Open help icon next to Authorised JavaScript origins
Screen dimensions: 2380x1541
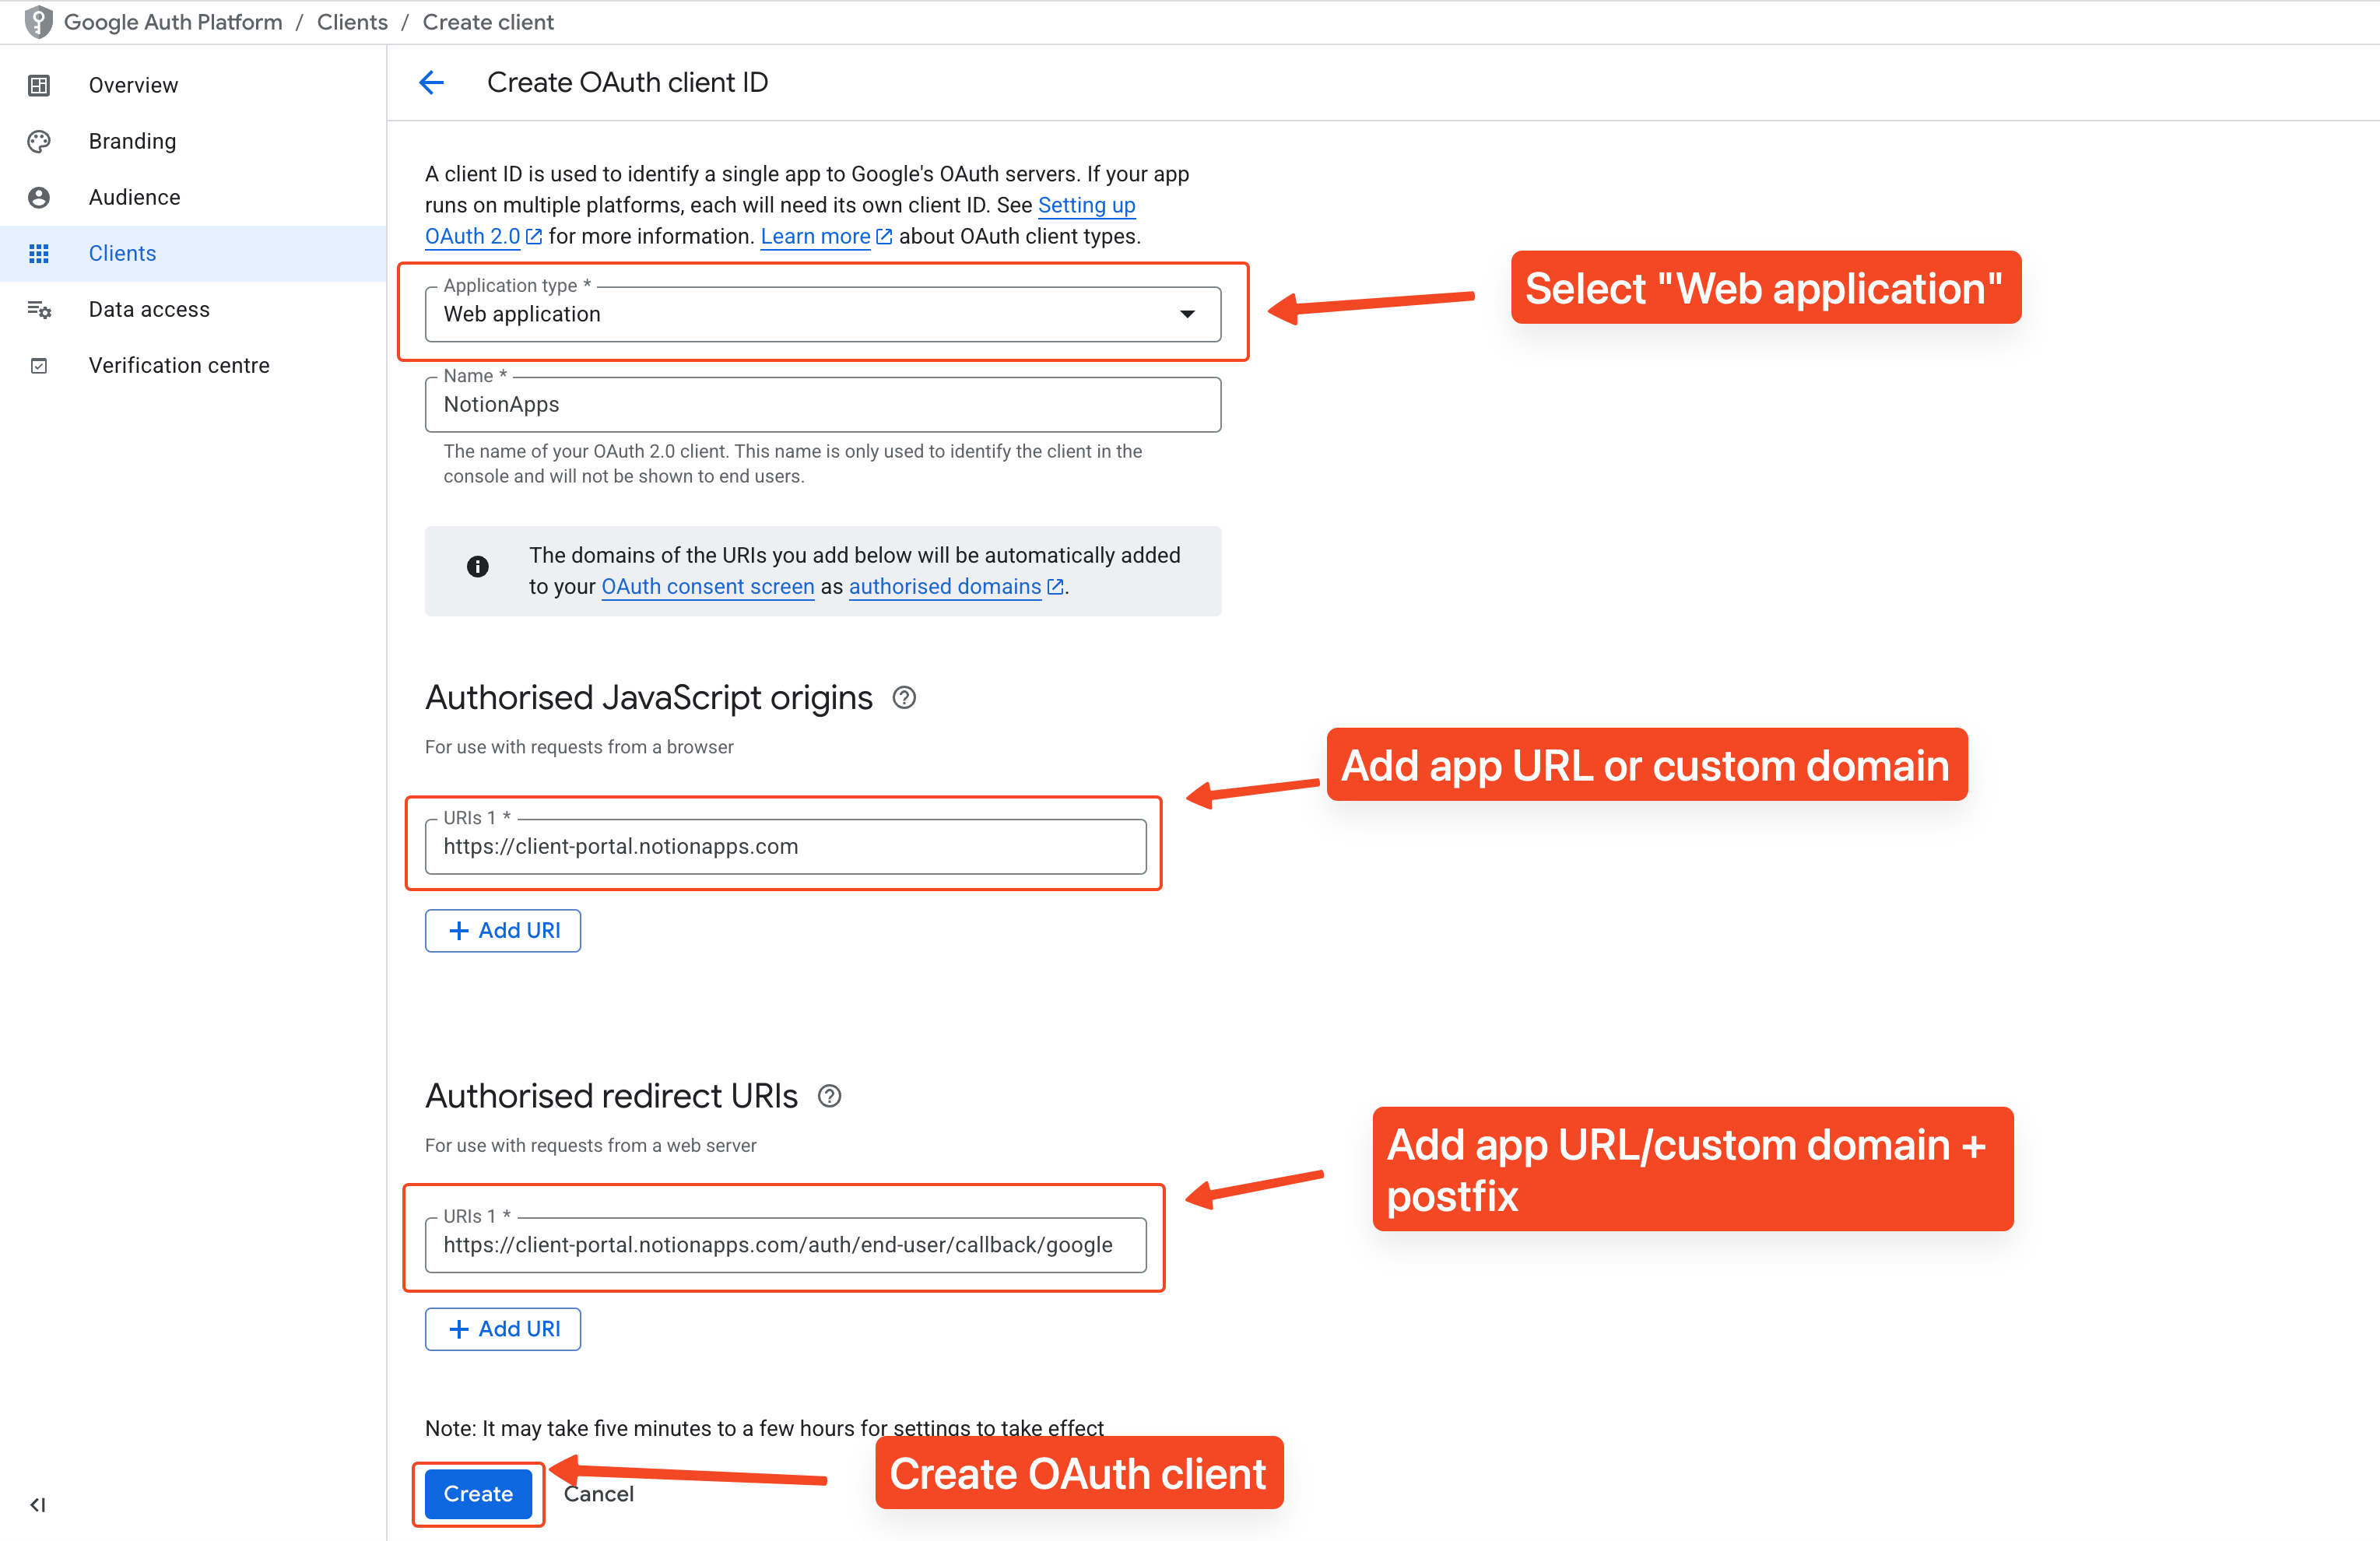[904, 697]
